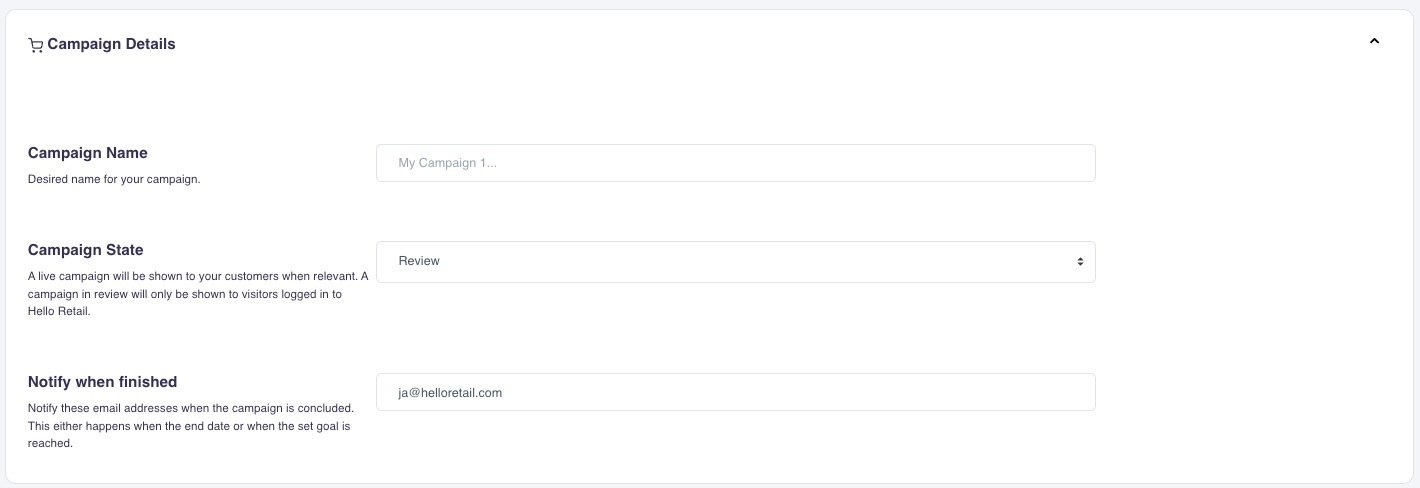Viewport: 1420px width, 488px height.
Task: Click the right end of the Campaign Name textbox
Action: click(1070, 163)
